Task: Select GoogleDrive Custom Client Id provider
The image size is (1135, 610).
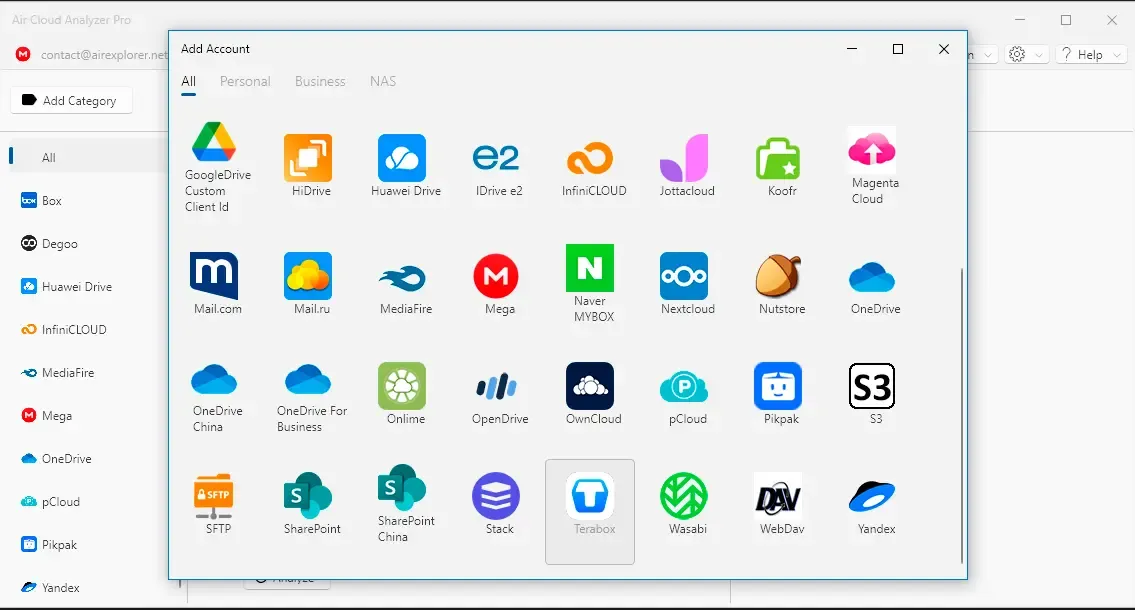Action: pos(217,167)
